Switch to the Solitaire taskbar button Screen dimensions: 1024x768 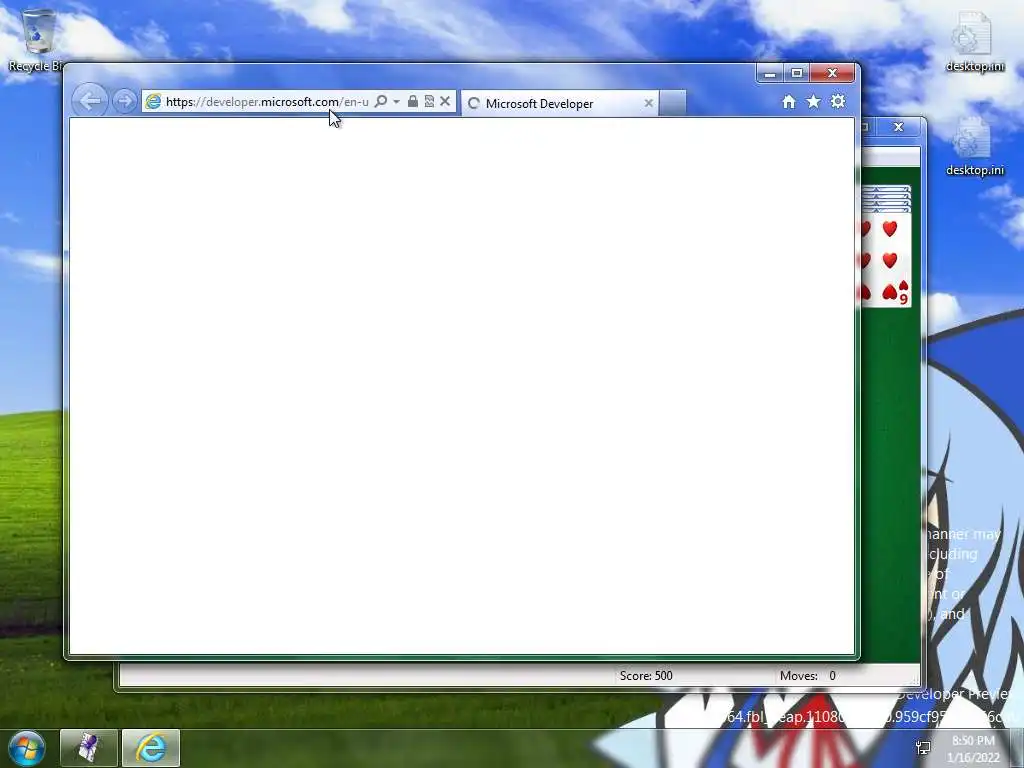click(x=89, y=748)
